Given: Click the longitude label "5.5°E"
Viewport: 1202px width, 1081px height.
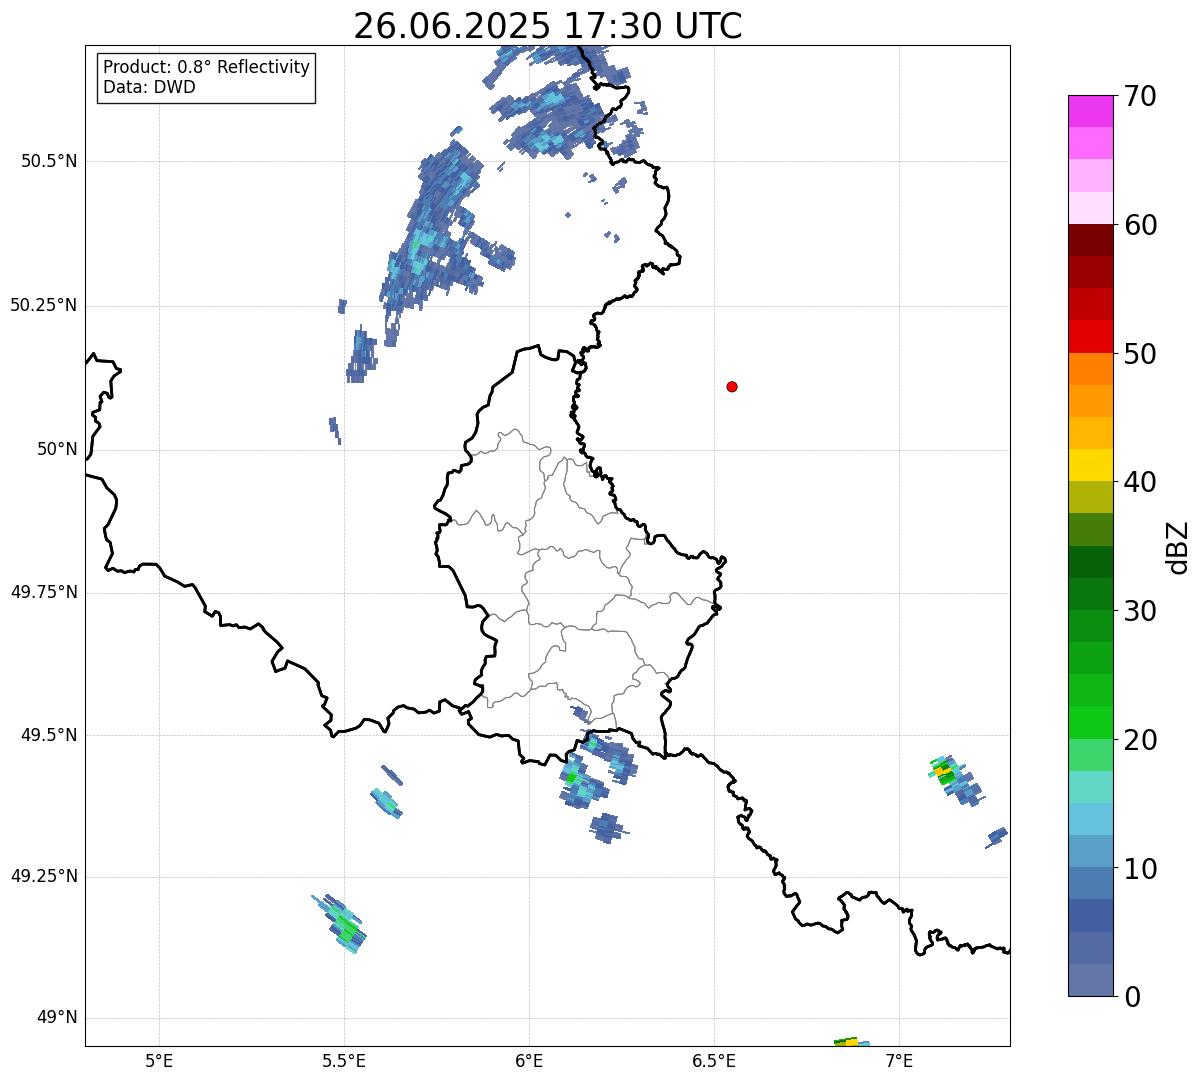Looking at the screenshot, I should point(344,1061).
